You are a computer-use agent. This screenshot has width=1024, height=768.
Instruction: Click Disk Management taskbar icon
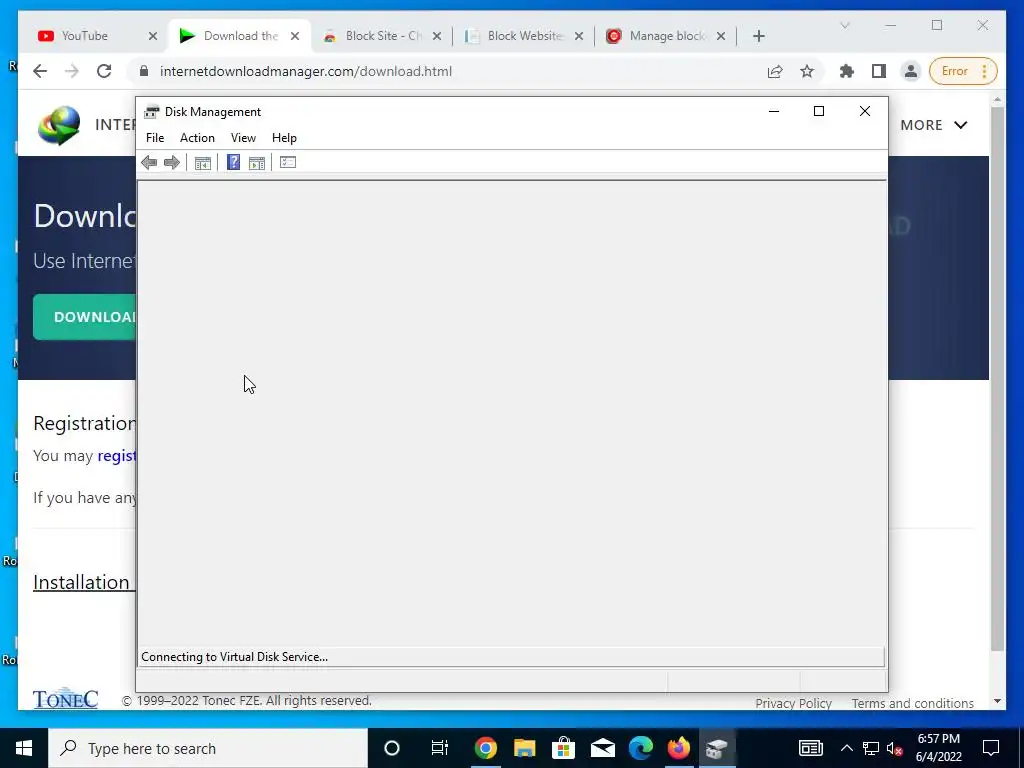tap(717, 748)
